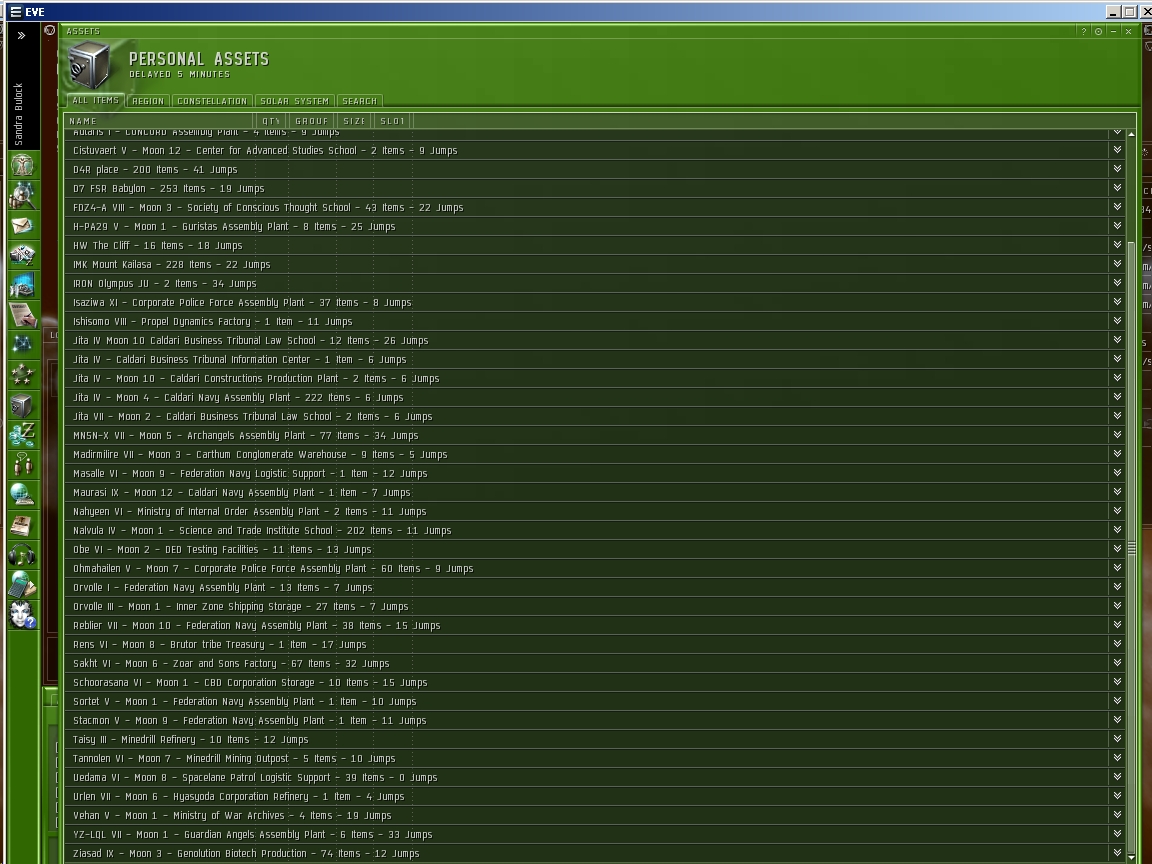Select Sakht VI Zoar and Sons Factory row
The image size is (1152, 864).
coord(594,663)
